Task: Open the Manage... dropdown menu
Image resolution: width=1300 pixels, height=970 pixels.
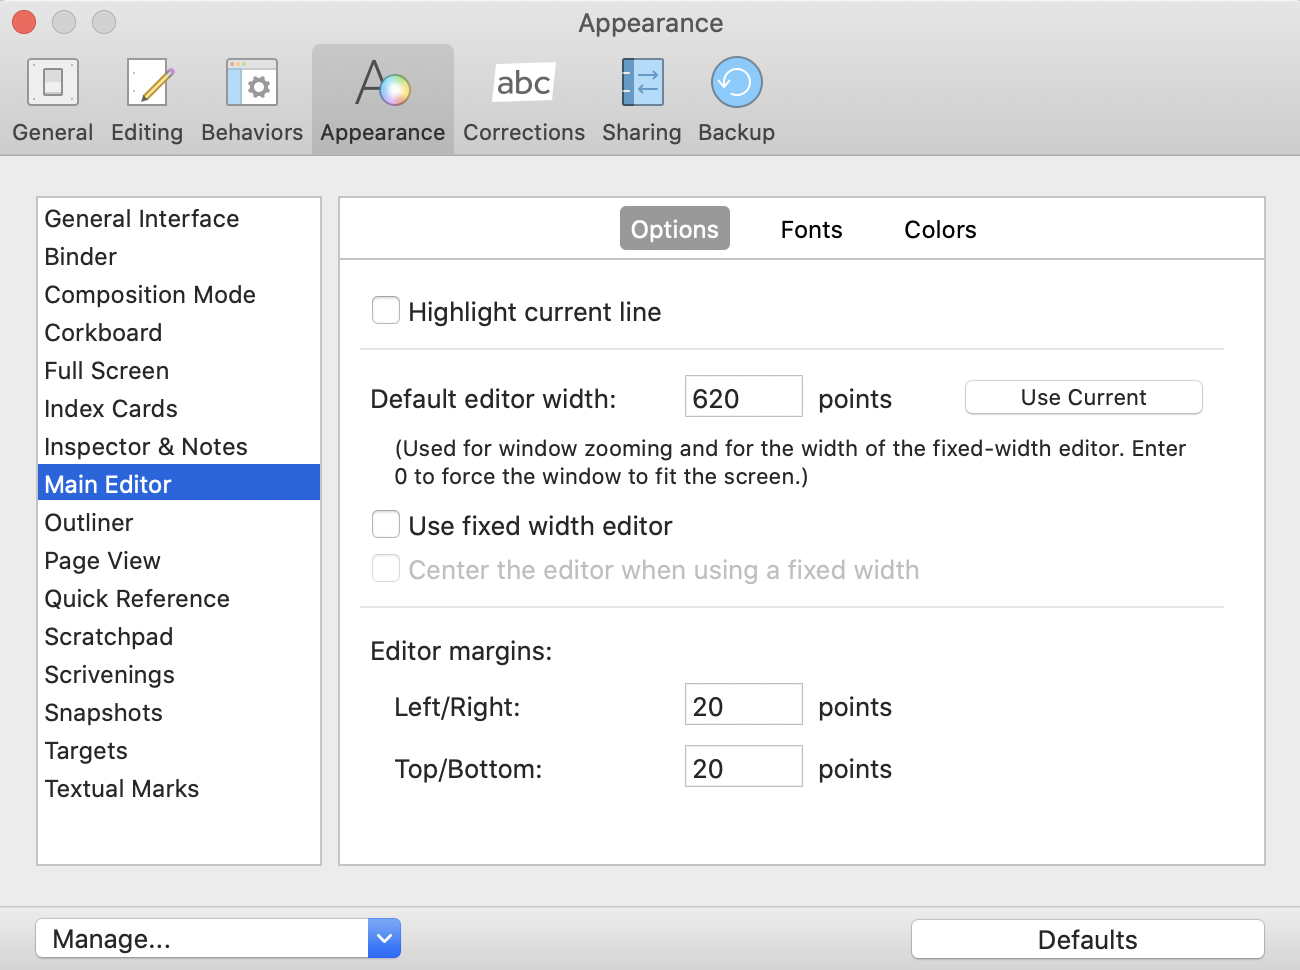Action: (218, 939)
